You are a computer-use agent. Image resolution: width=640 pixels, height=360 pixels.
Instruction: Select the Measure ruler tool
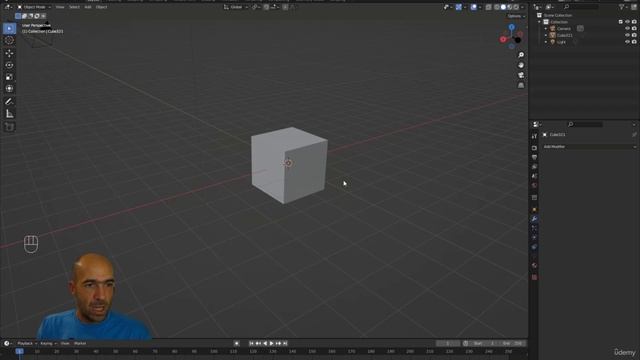tap(9, 114)
